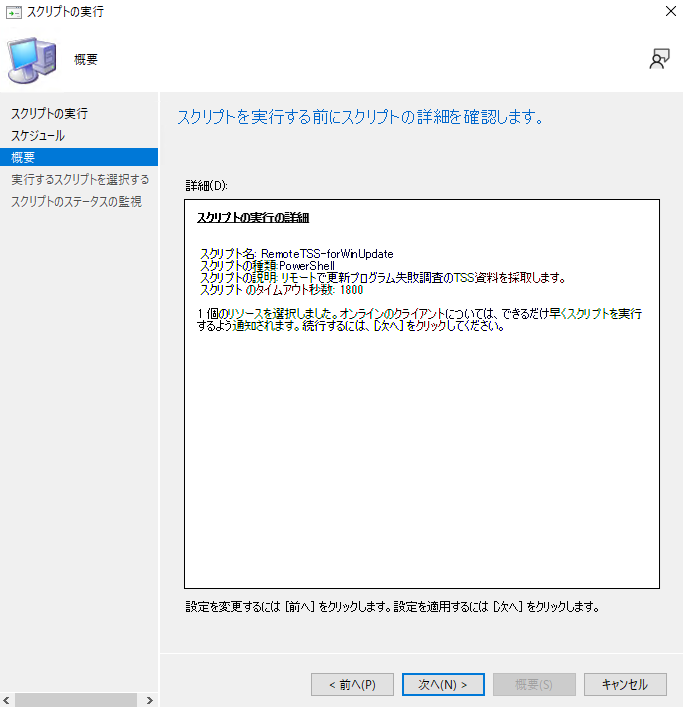Click the timeout value 1800 text
The image size is (683, 707).
(352, 290)
